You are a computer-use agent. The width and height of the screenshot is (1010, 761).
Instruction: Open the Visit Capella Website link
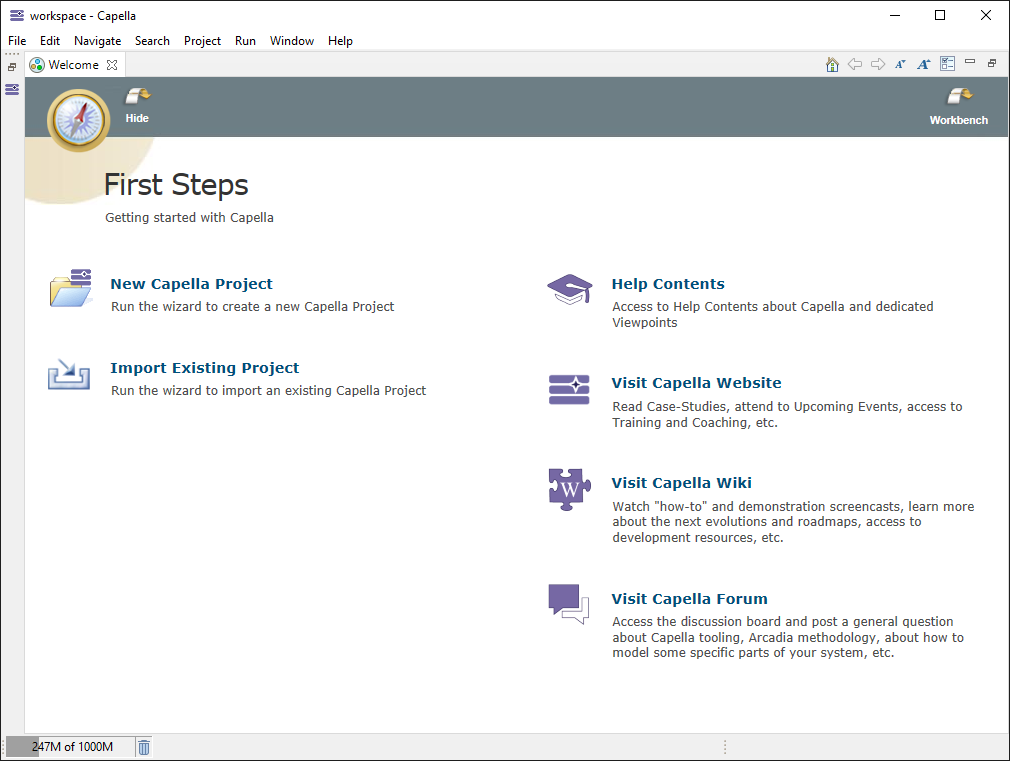point(696,383)
